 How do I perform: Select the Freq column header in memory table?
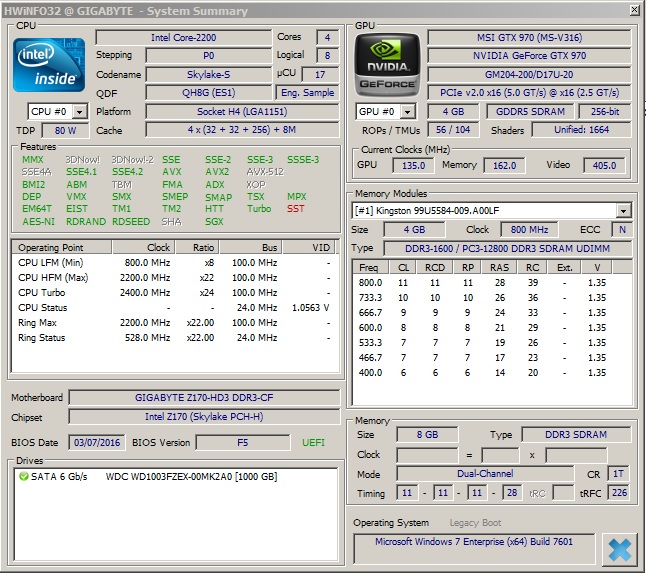click(x=371, y=267)
